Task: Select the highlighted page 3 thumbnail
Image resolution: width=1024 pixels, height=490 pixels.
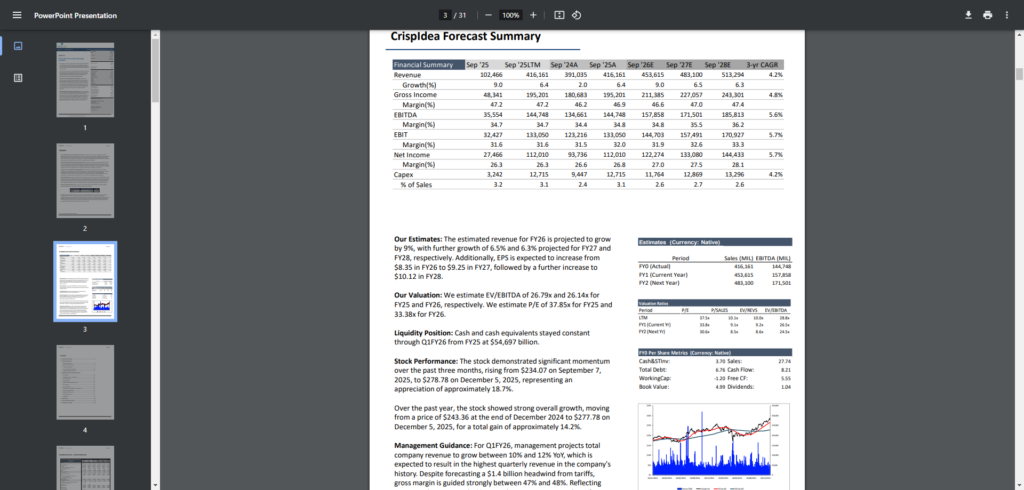Action: (85, 281)
